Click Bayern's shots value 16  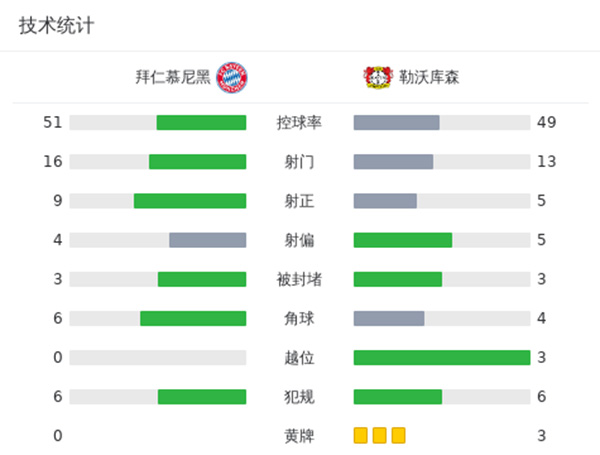52,162
